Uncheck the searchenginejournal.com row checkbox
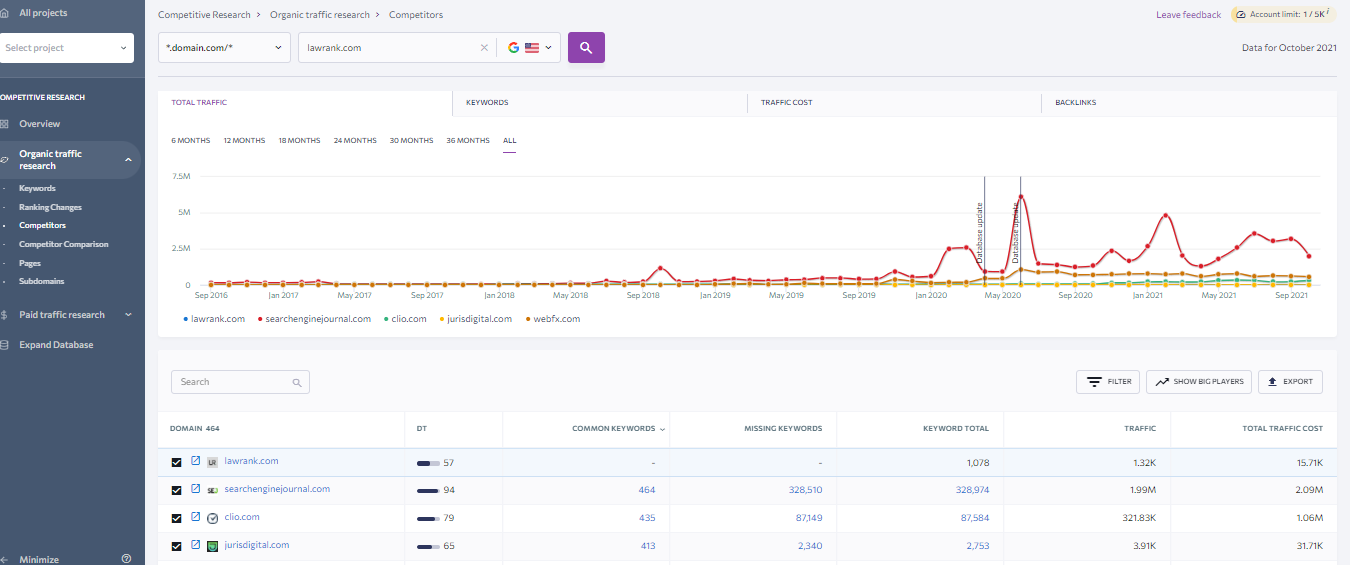This screenshot has width=1350, height=565. tap(177, 490)
